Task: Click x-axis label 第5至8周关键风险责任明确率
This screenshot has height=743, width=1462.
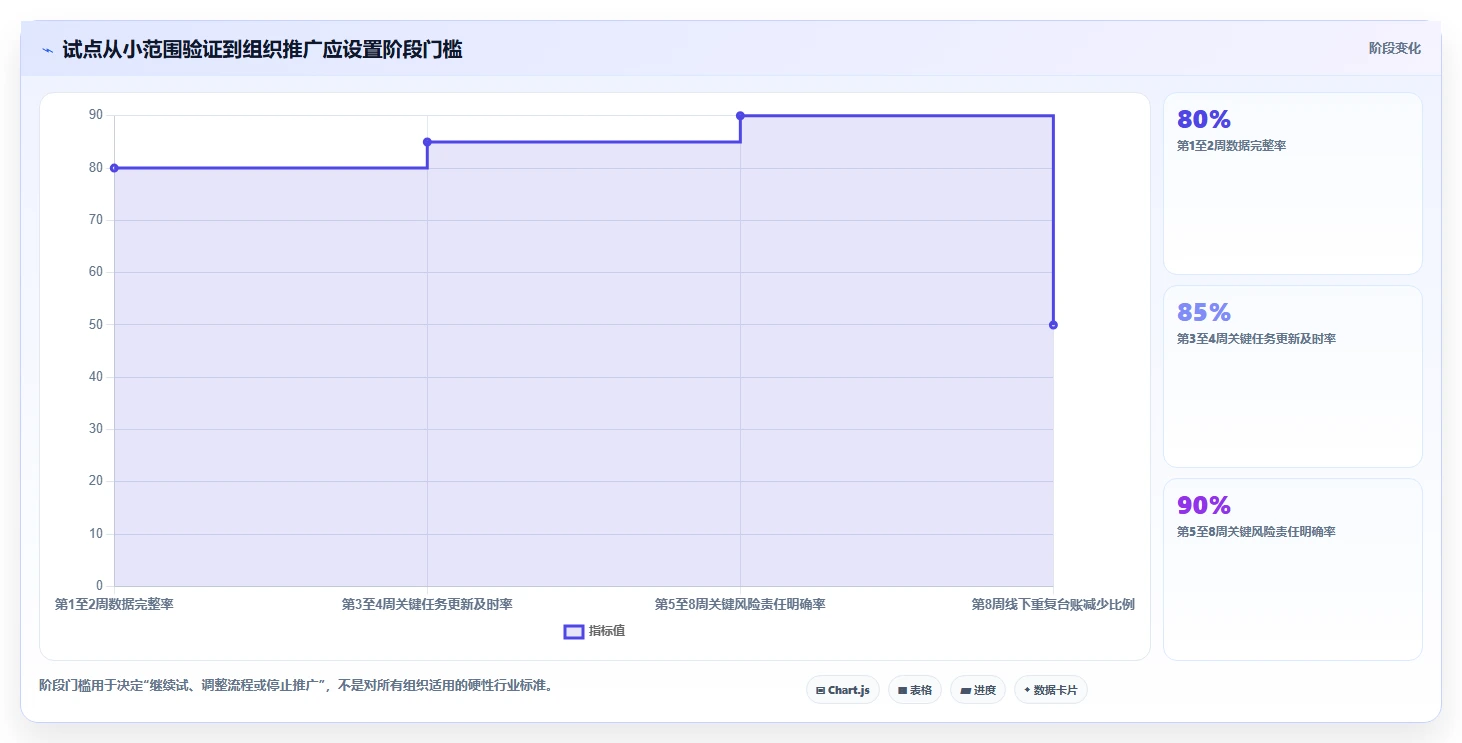Action: [740, 605]
